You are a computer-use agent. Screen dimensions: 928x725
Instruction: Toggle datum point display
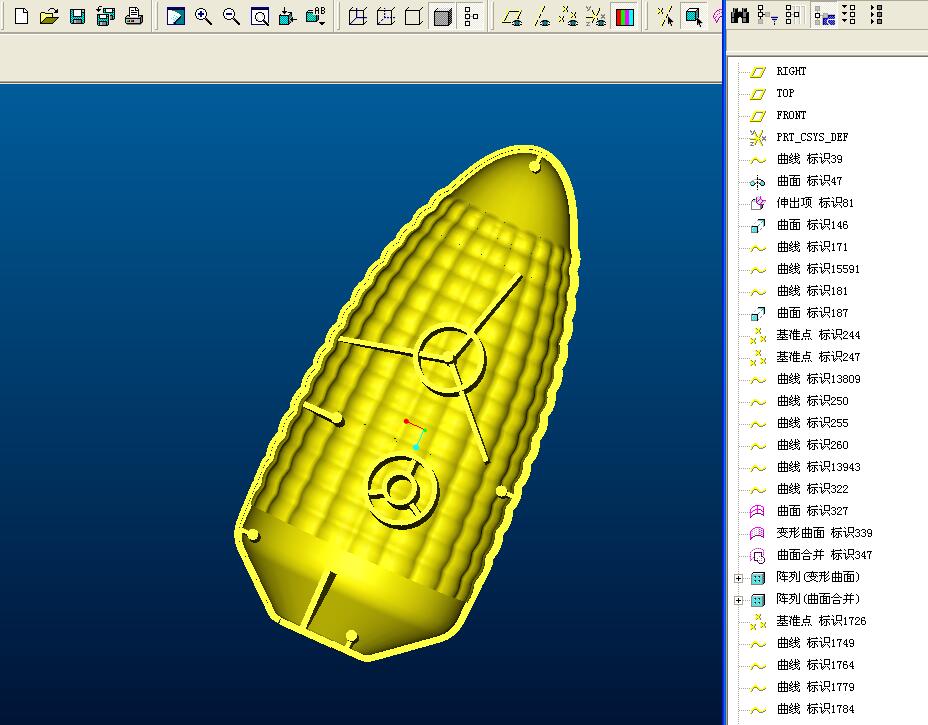tap(569, 16)
